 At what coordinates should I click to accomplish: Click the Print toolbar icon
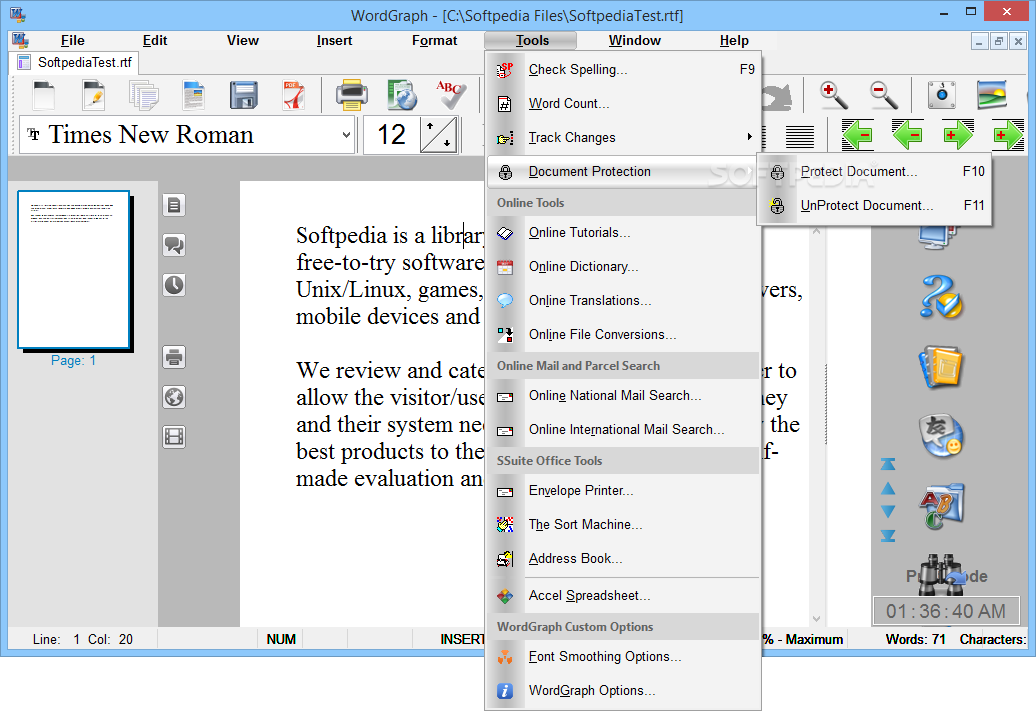pyautogui.click(x=352, y=94)
